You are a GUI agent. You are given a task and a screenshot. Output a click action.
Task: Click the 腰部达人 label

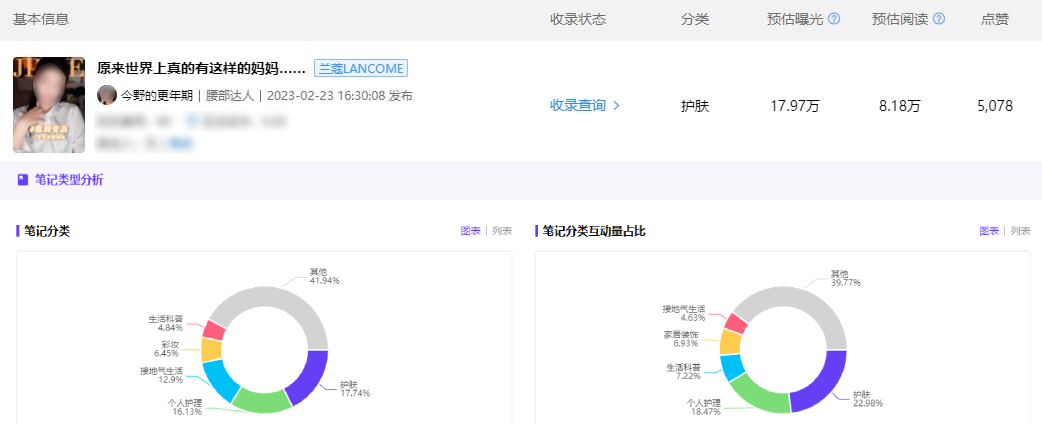point(230,96)
